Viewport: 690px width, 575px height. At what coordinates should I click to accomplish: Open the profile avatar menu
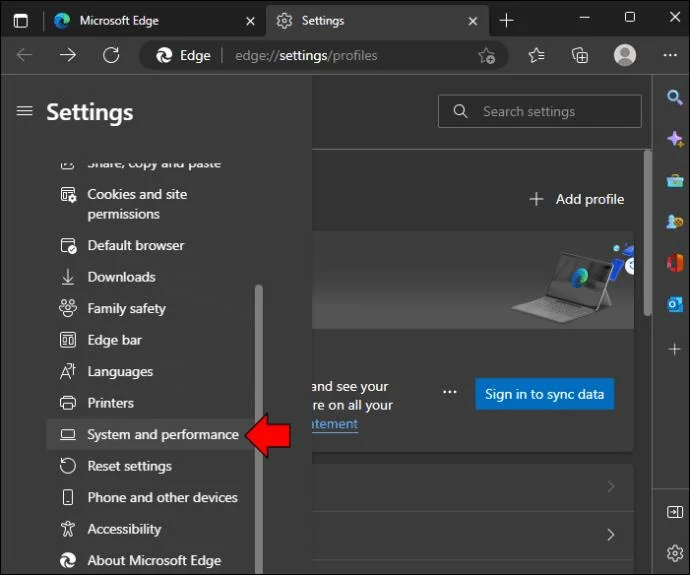click(625, 55)
